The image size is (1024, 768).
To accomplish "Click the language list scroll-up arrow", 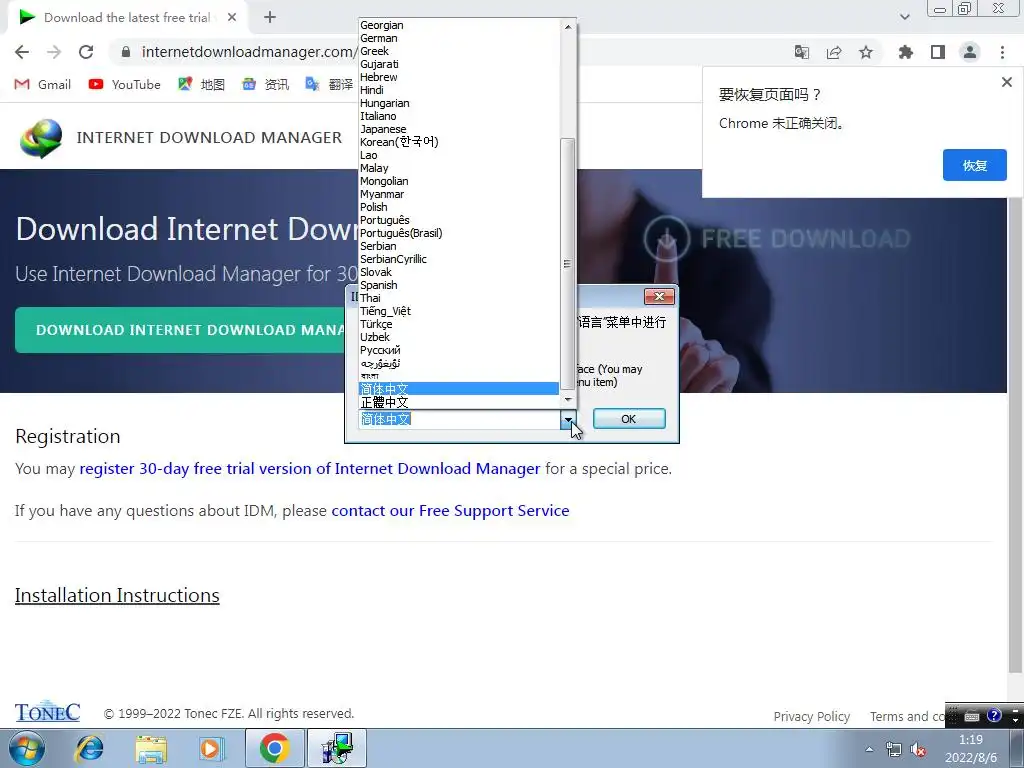I will pos(568,27).
